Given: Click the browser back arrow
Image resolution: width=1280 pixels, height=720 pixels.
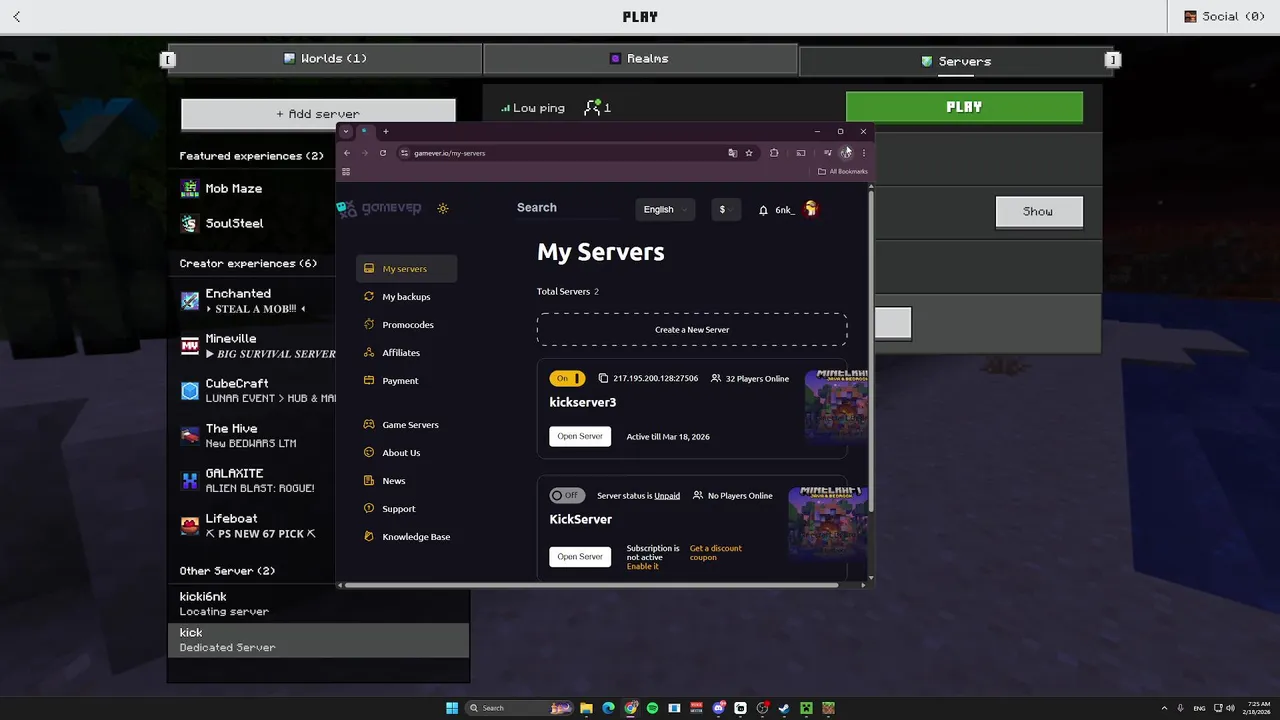Looking at the screenshot, I should coord(347,153).
